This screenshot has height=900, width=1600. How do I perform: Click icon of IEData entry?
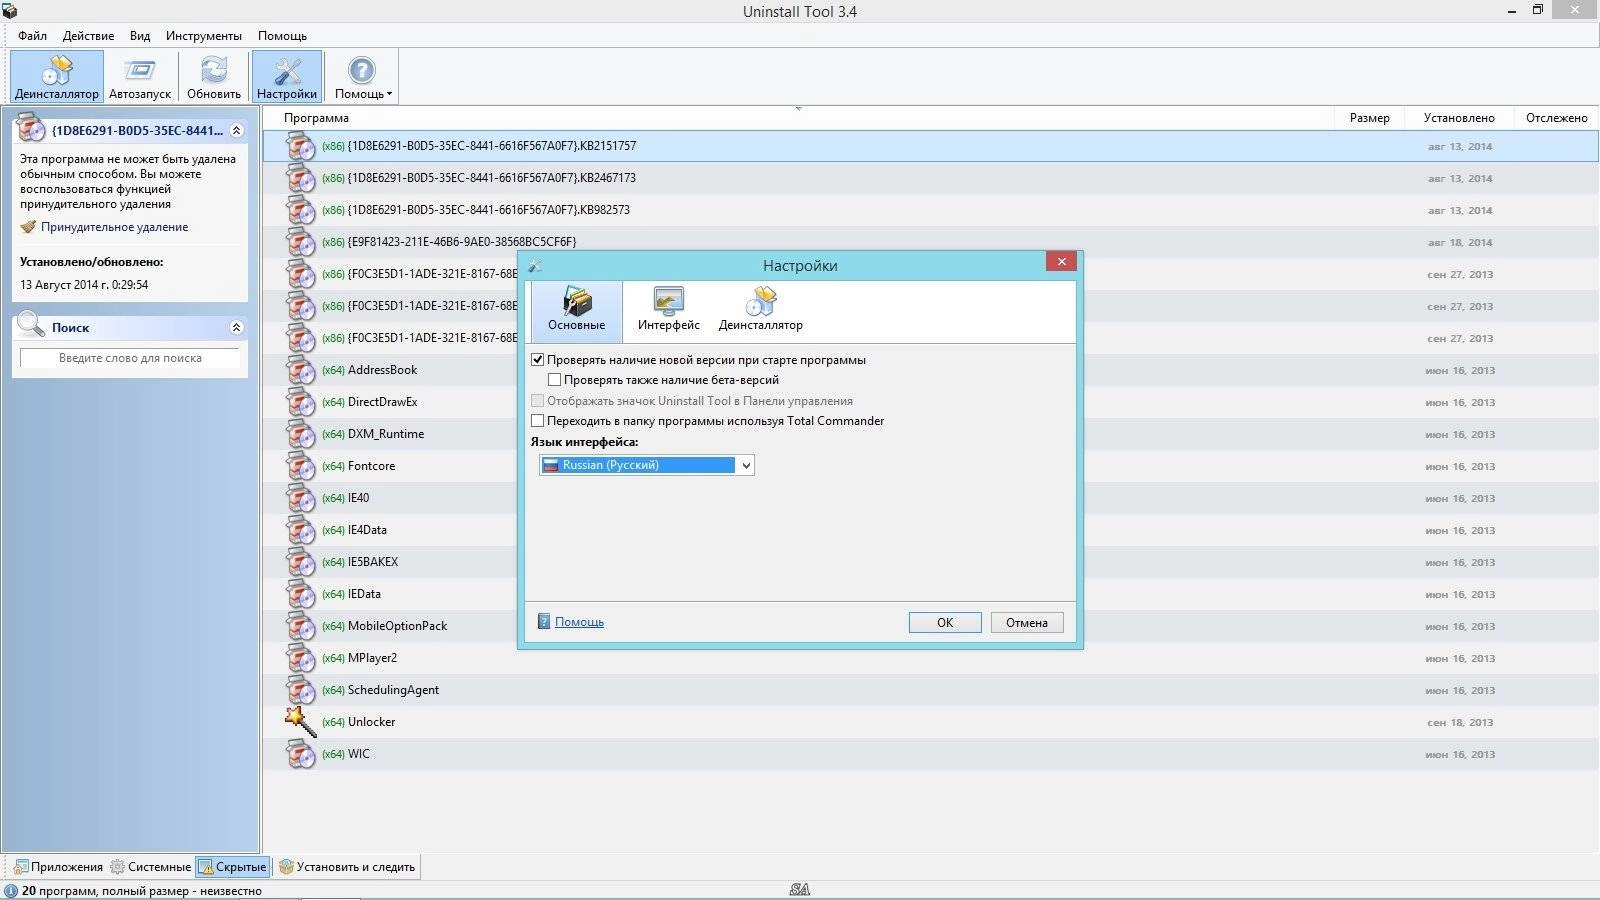(301, 594)
